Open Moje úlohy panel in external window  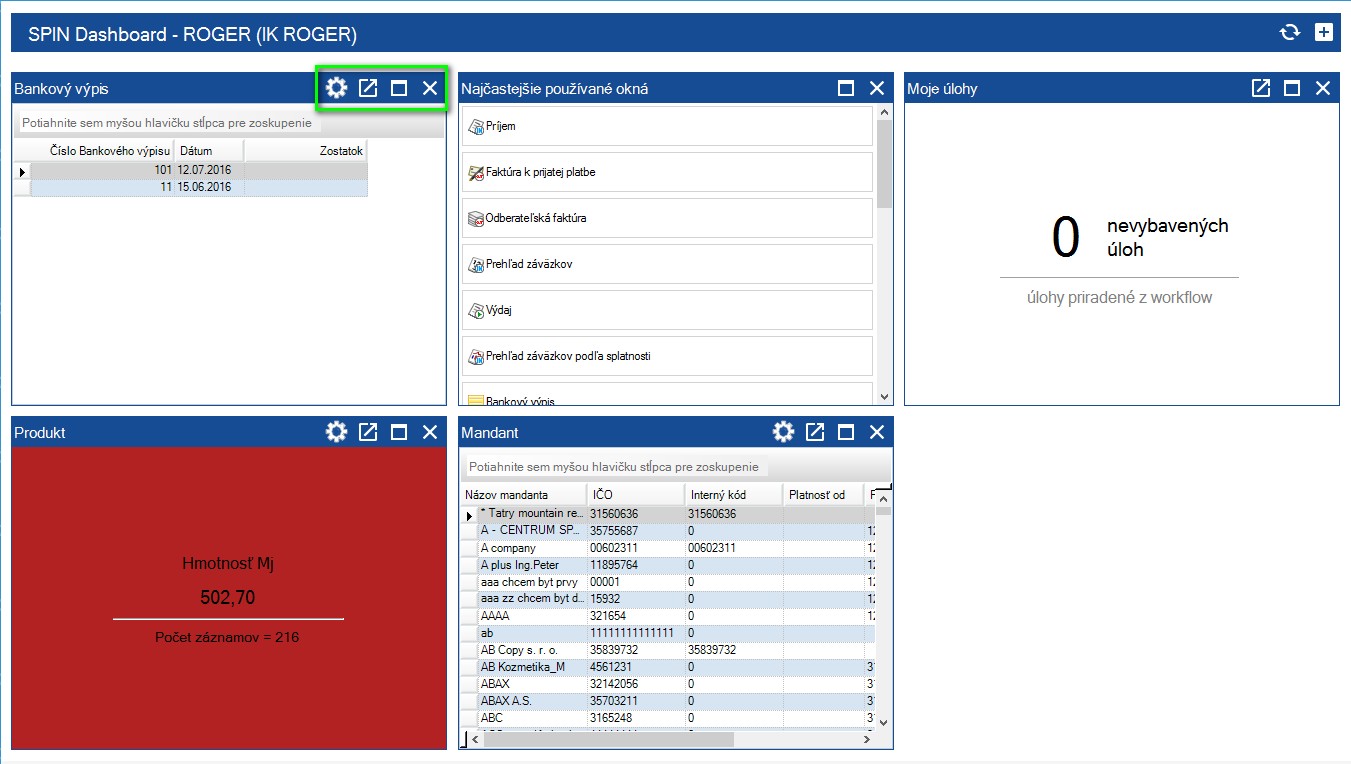coord(1261,88)
